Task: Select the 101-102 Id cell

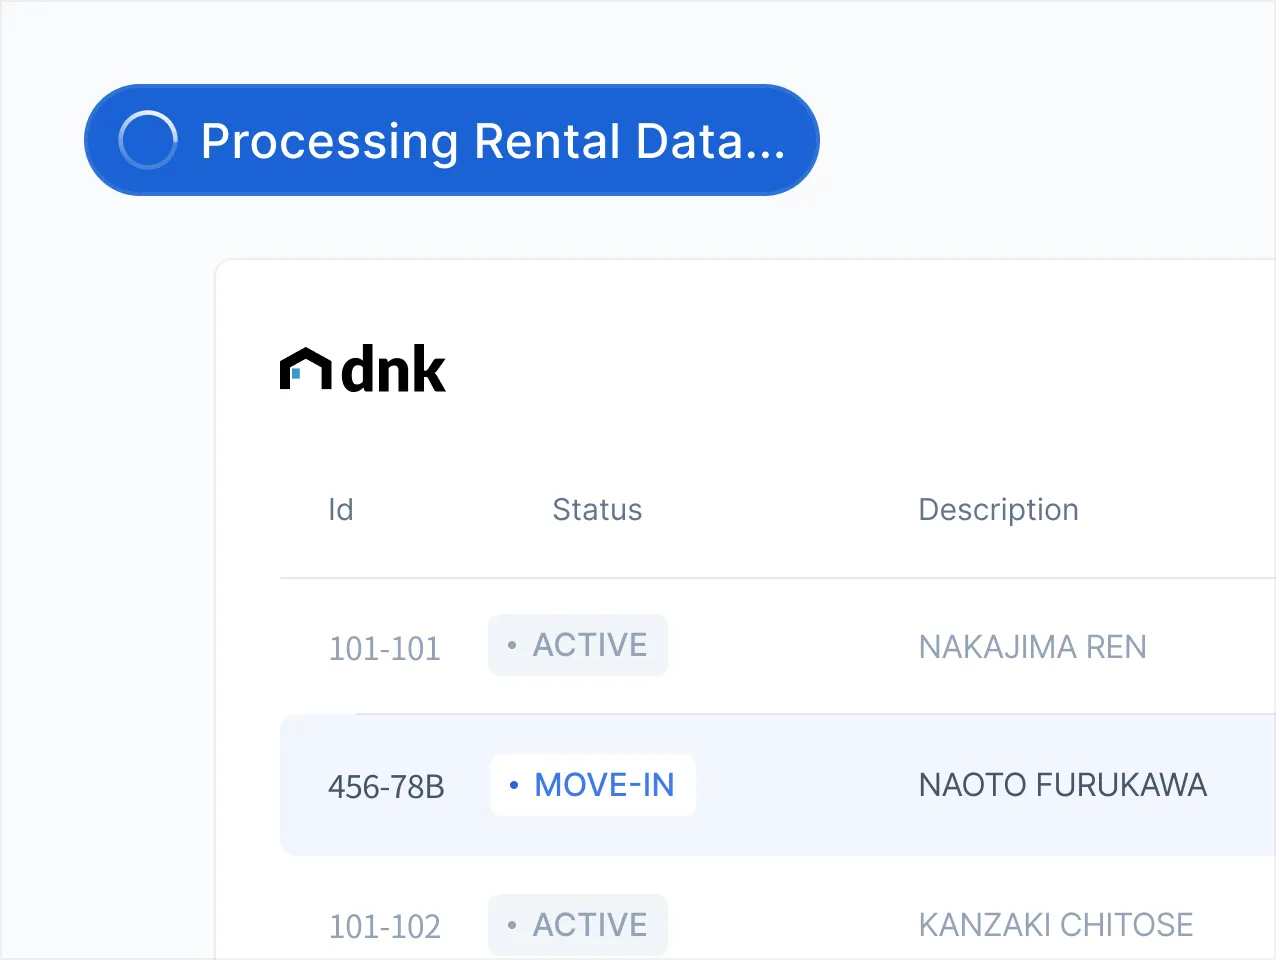Action: coord(385,927)
